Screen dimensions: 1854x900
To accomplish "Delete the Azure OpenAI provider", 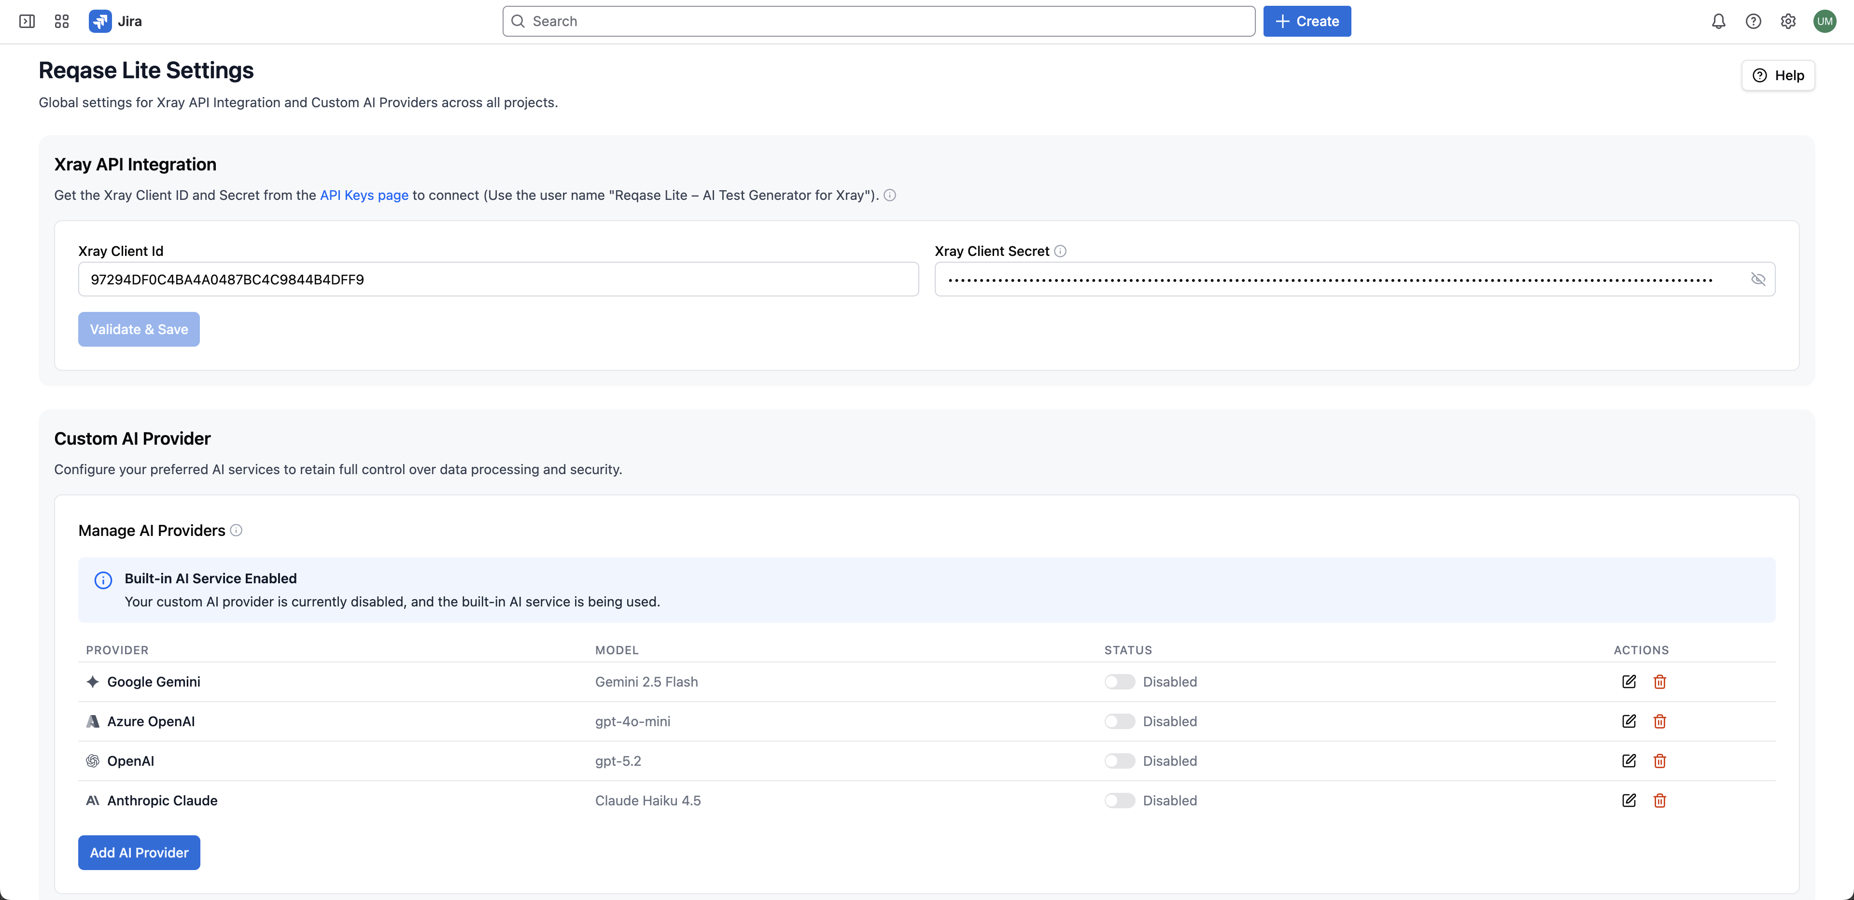I will click(1660, 722).
